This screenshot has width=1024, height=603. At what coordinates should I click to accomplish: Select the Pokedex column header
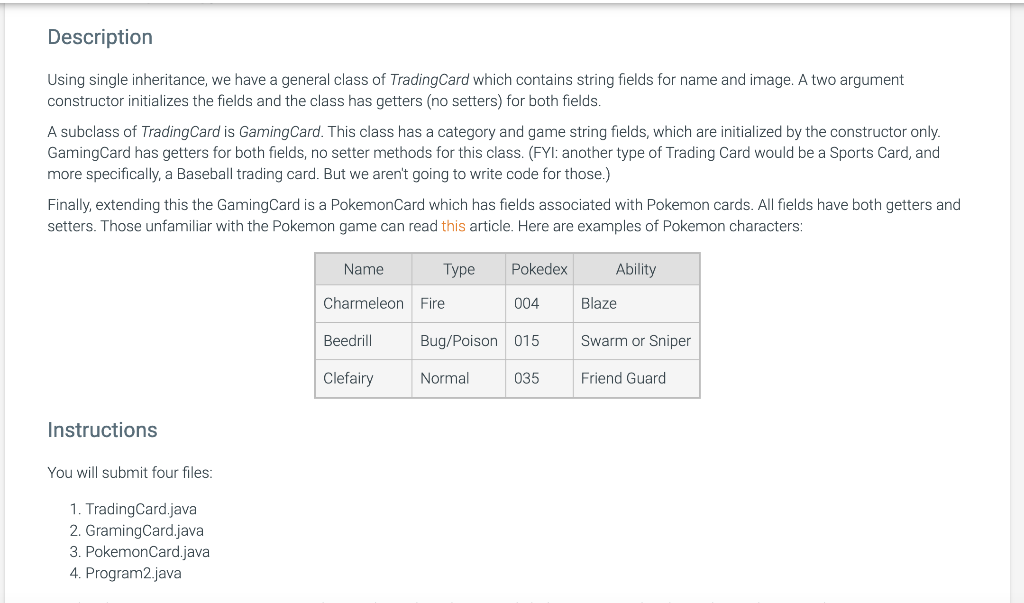[539, 269]
